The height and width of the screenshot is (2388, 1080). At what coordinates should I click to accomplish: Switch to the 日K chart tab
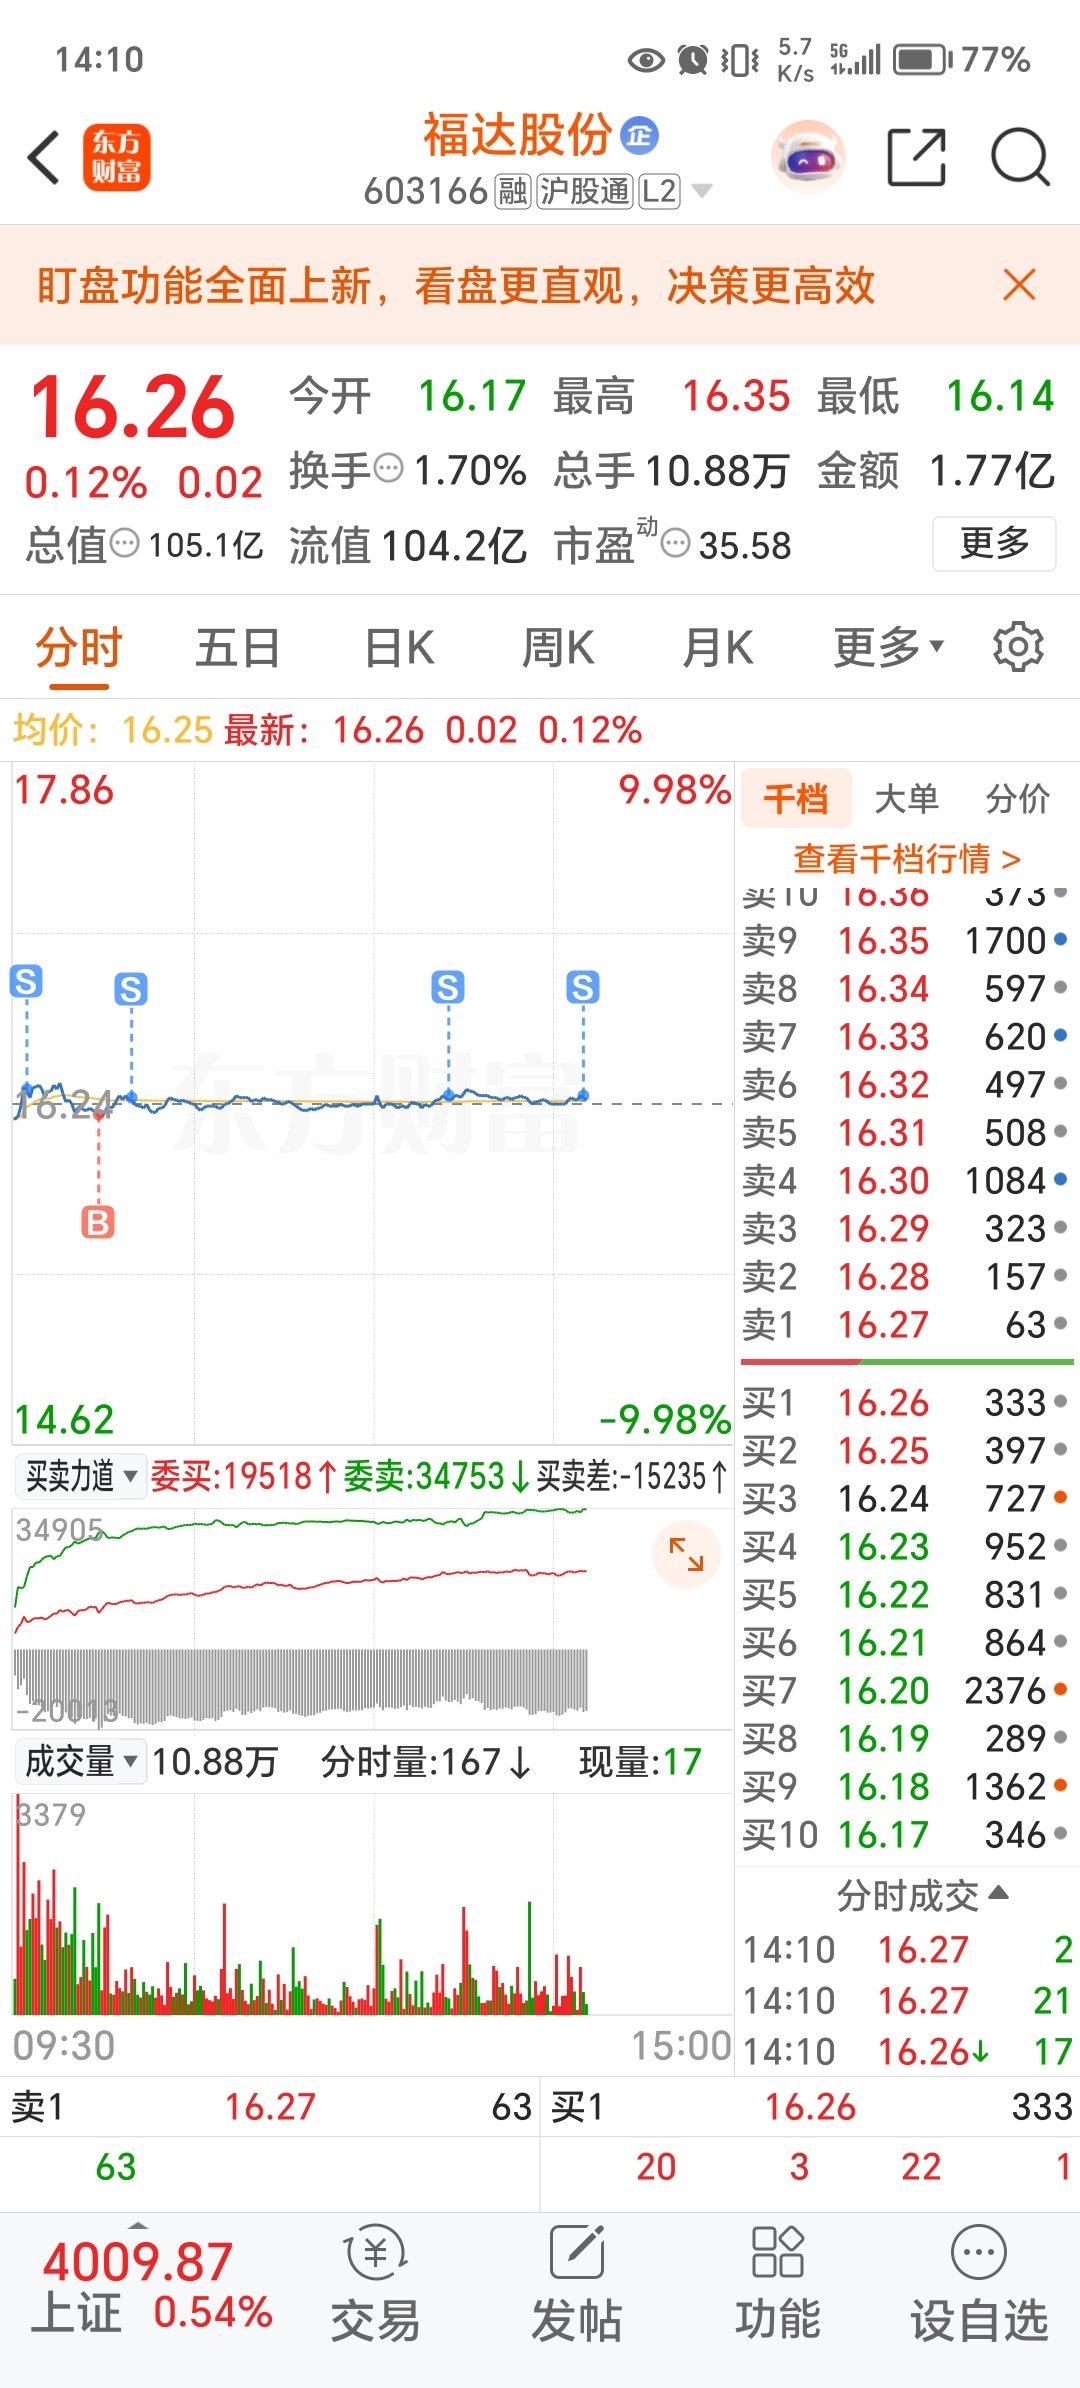coord(399,648)
